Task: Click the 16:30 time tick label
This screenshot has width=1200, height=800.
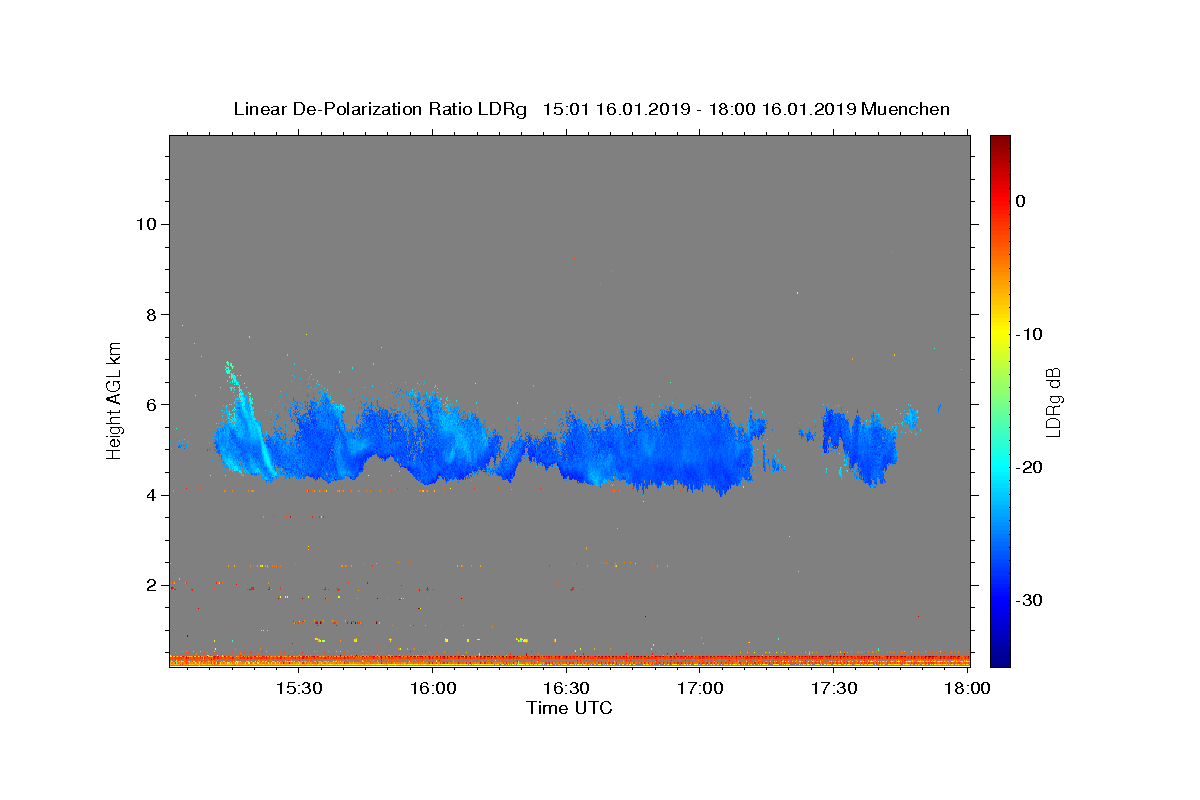Action: (567, 688)
